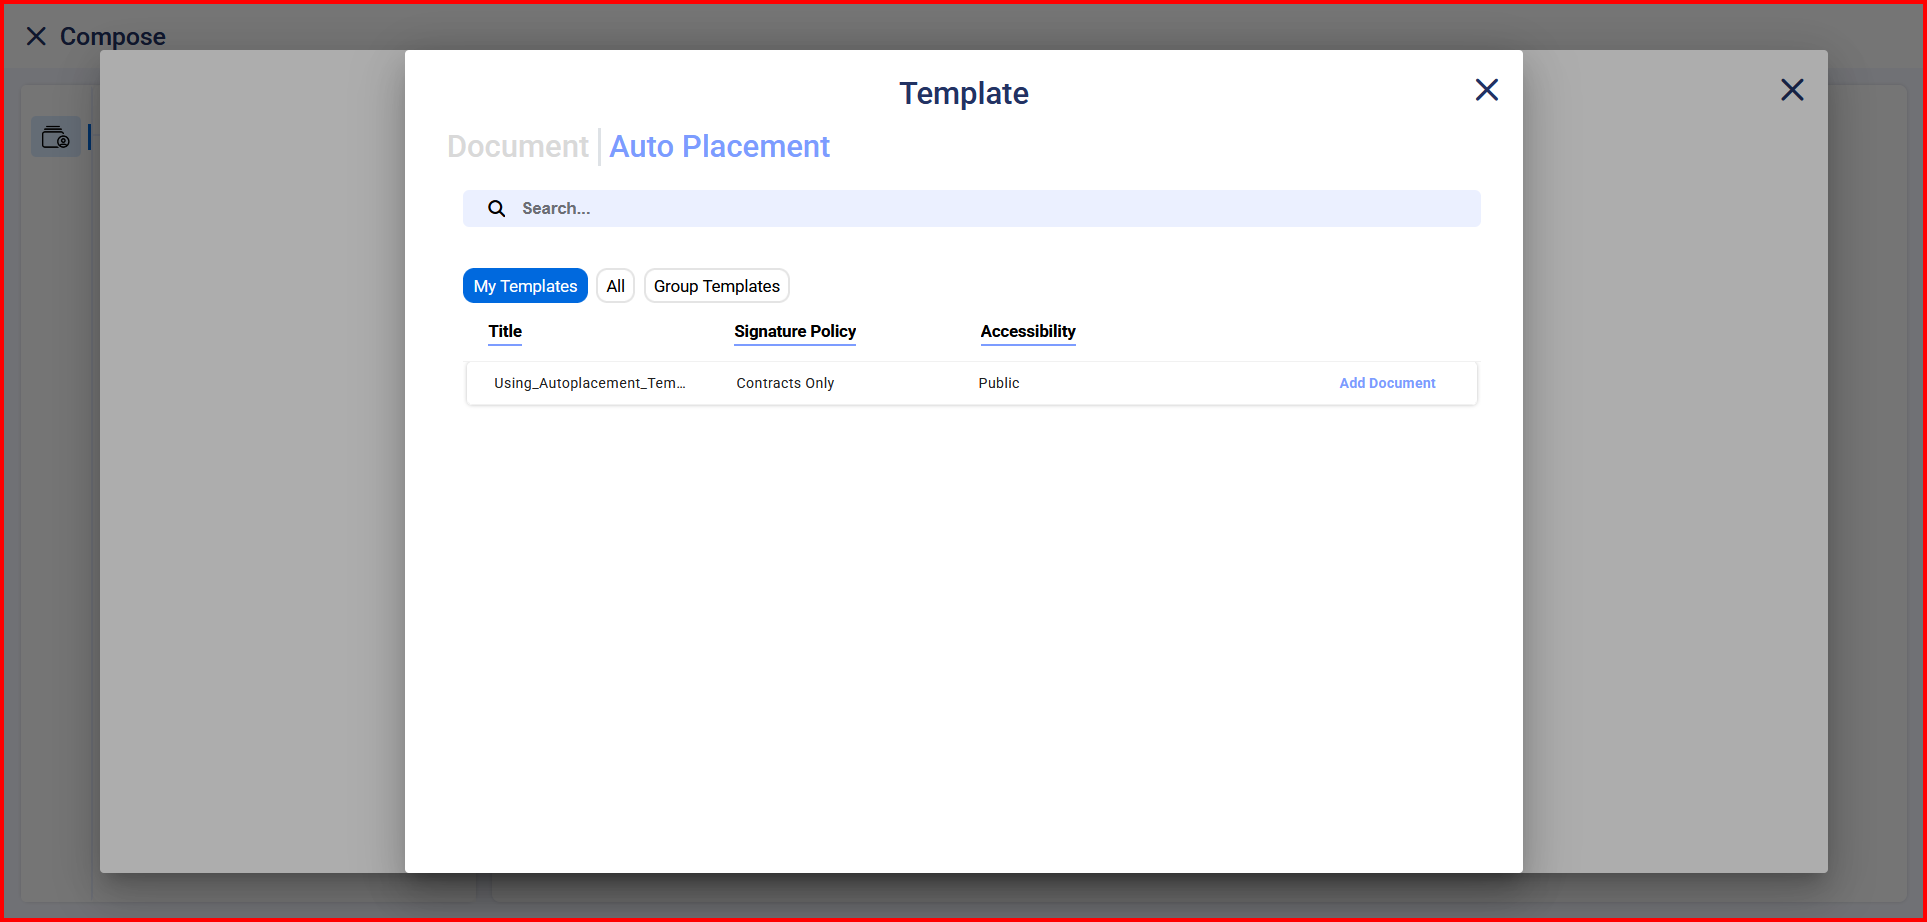Close the Compose page with the X
Screen dimensions: 1927x922
(x=36, y=37)
